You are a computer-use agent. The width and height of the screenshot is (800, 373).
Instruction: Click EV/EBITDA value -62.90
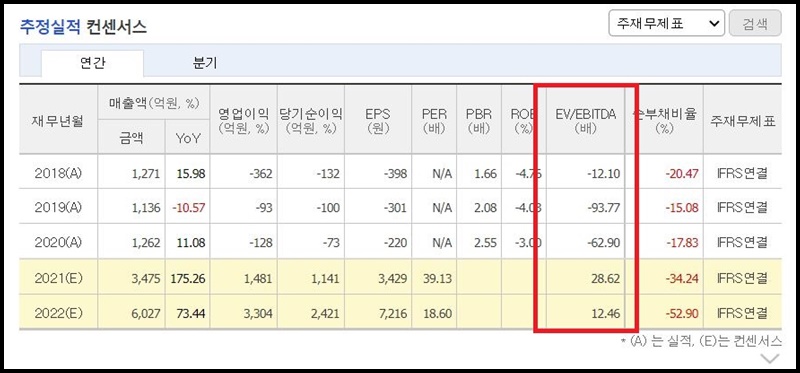[604, 243]
